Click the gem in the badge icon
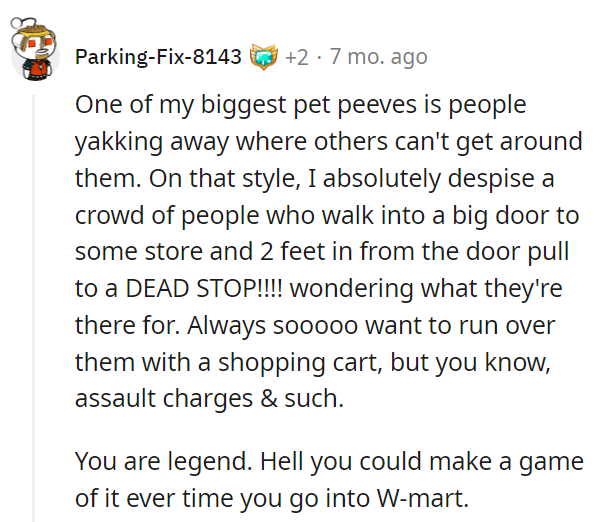The width and height of the screenshot is (612, 522). [264, 57]
